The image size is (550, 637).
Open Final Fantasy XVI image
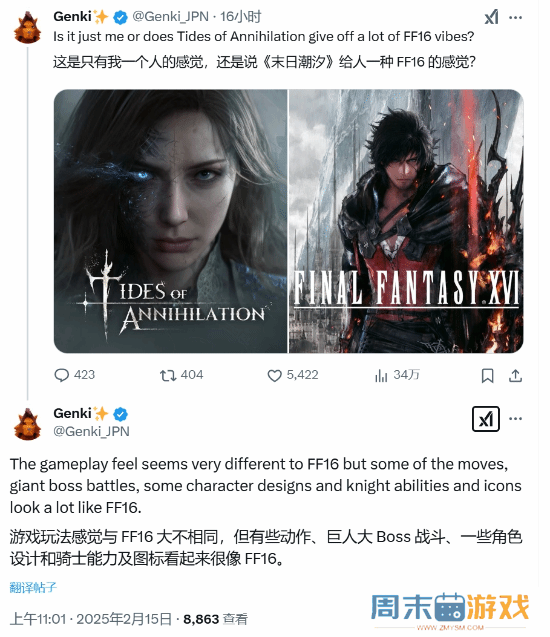(406, 221)
